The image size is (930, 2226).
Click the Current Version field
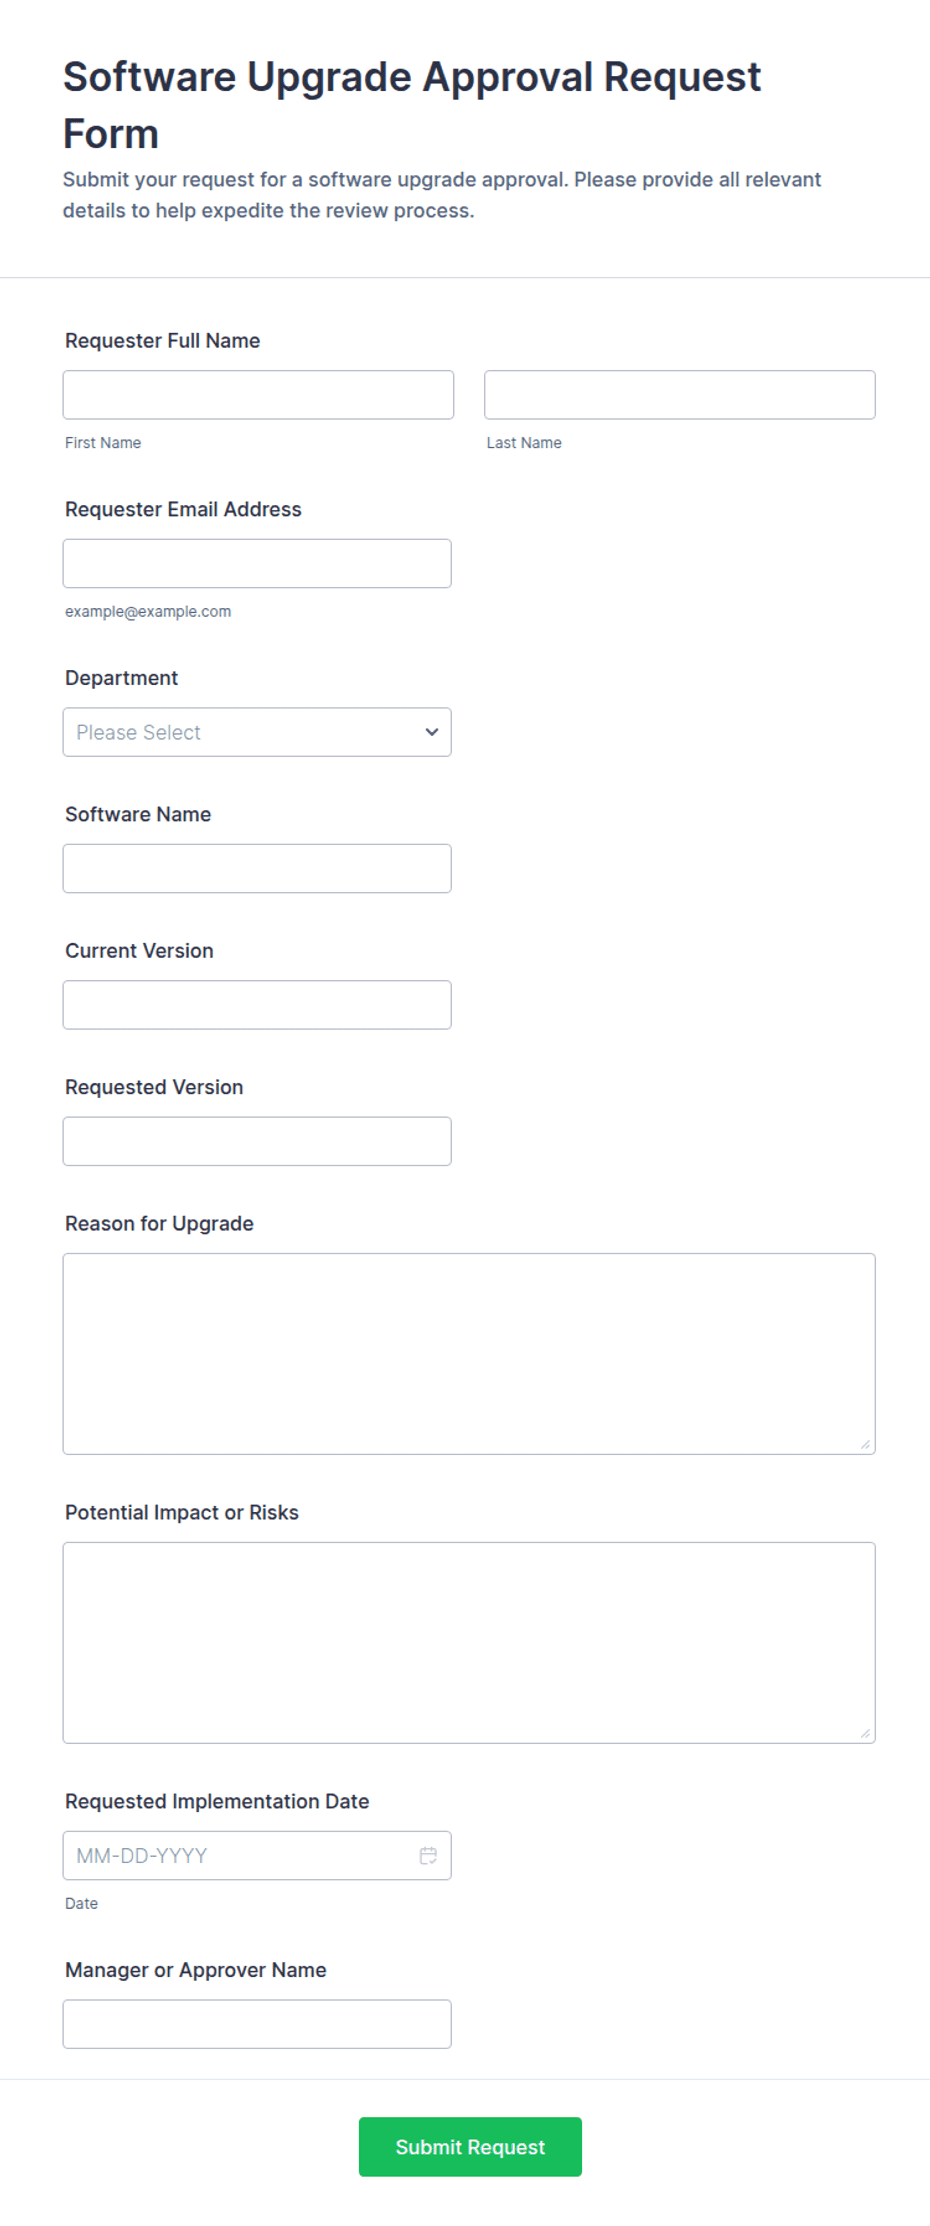point(257,1005)
